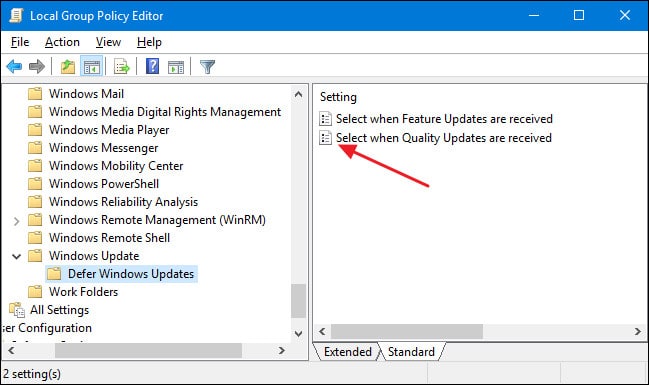Toggle the Show/Hide Action Pane icon
The image size is (649, 385).
[x=175, y=67]
